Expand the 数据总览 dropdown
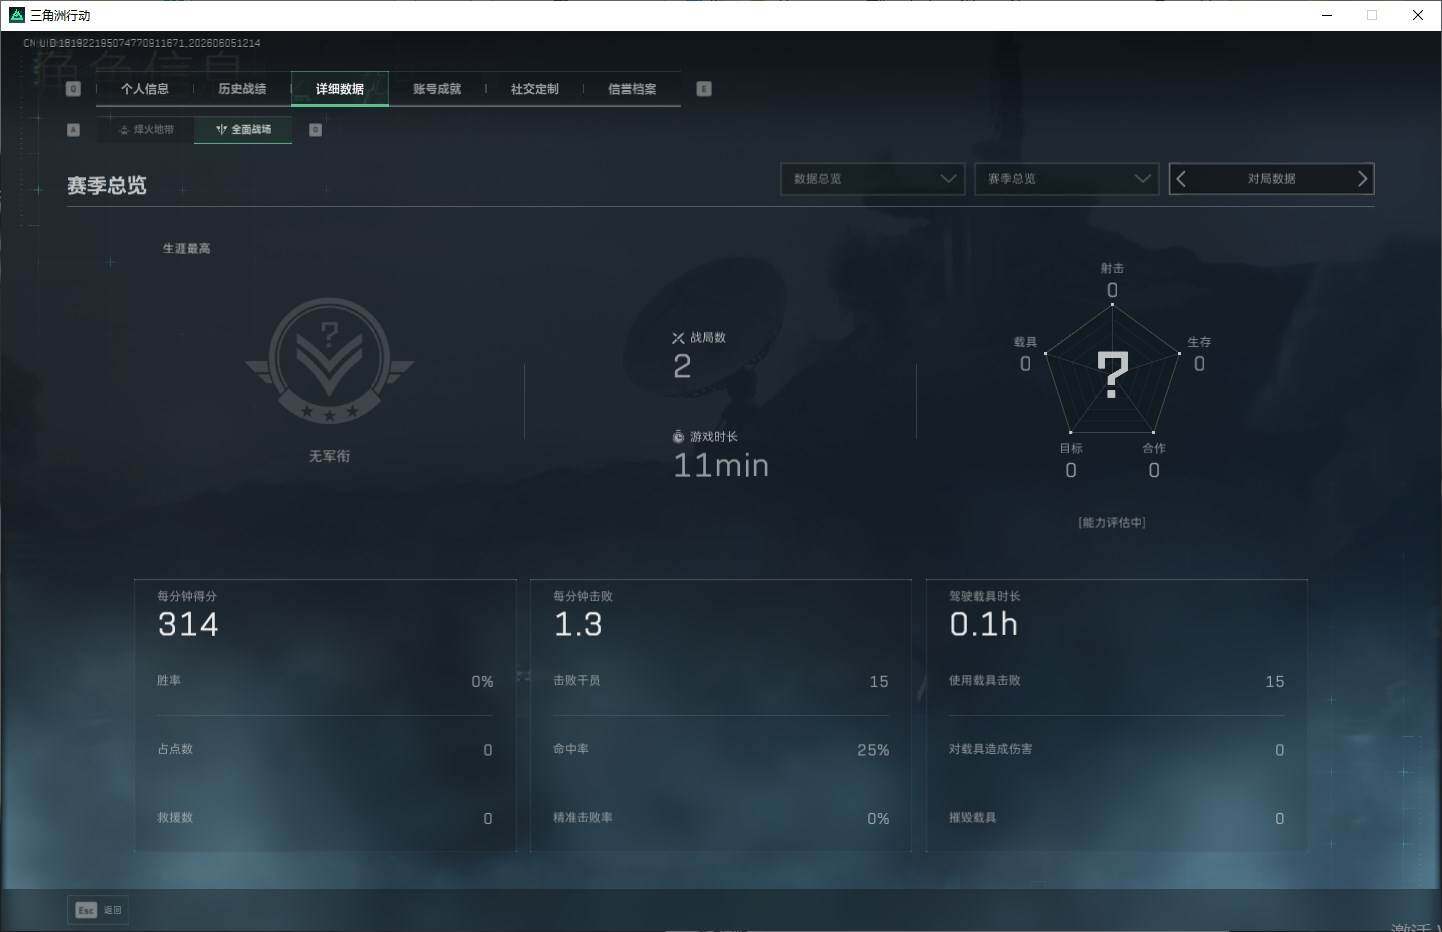Viewport: 1442px width, 932px height. [872, 179]
